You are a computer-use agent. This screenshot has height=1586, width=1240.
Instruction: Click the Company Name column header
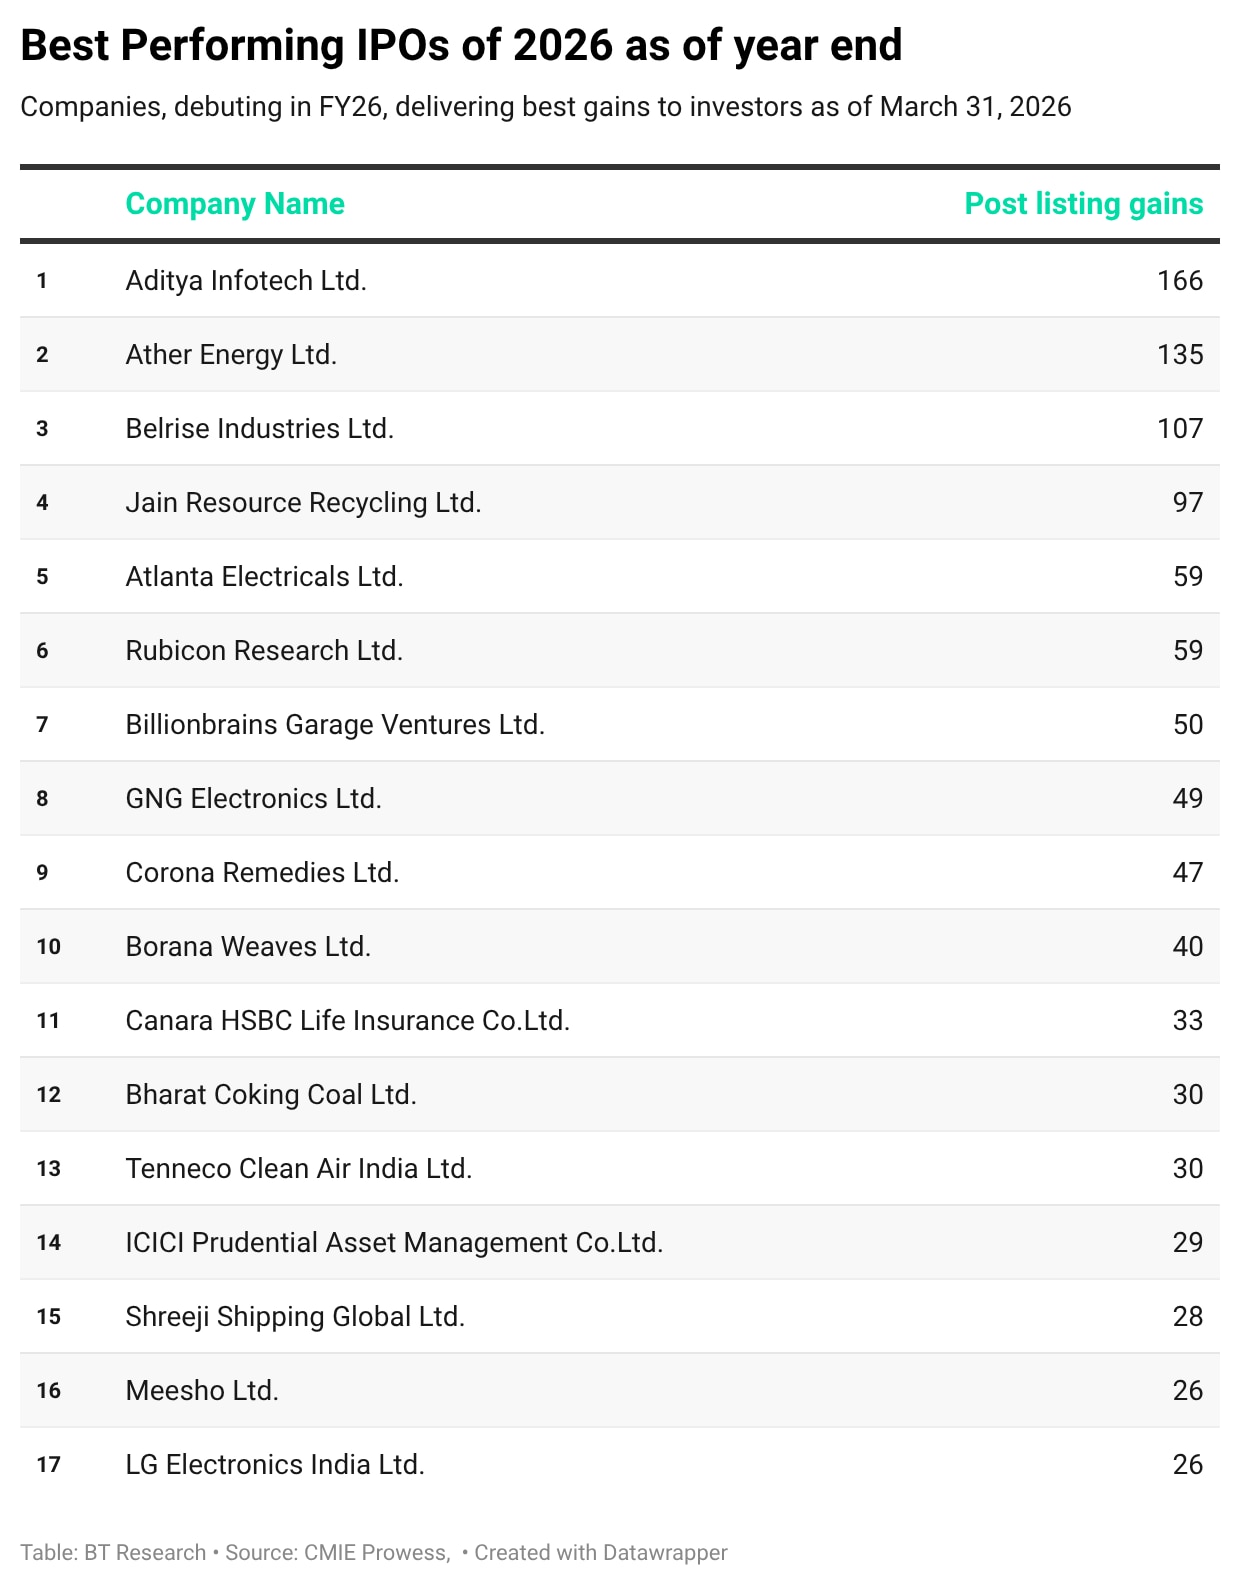(x=235, y=204)
